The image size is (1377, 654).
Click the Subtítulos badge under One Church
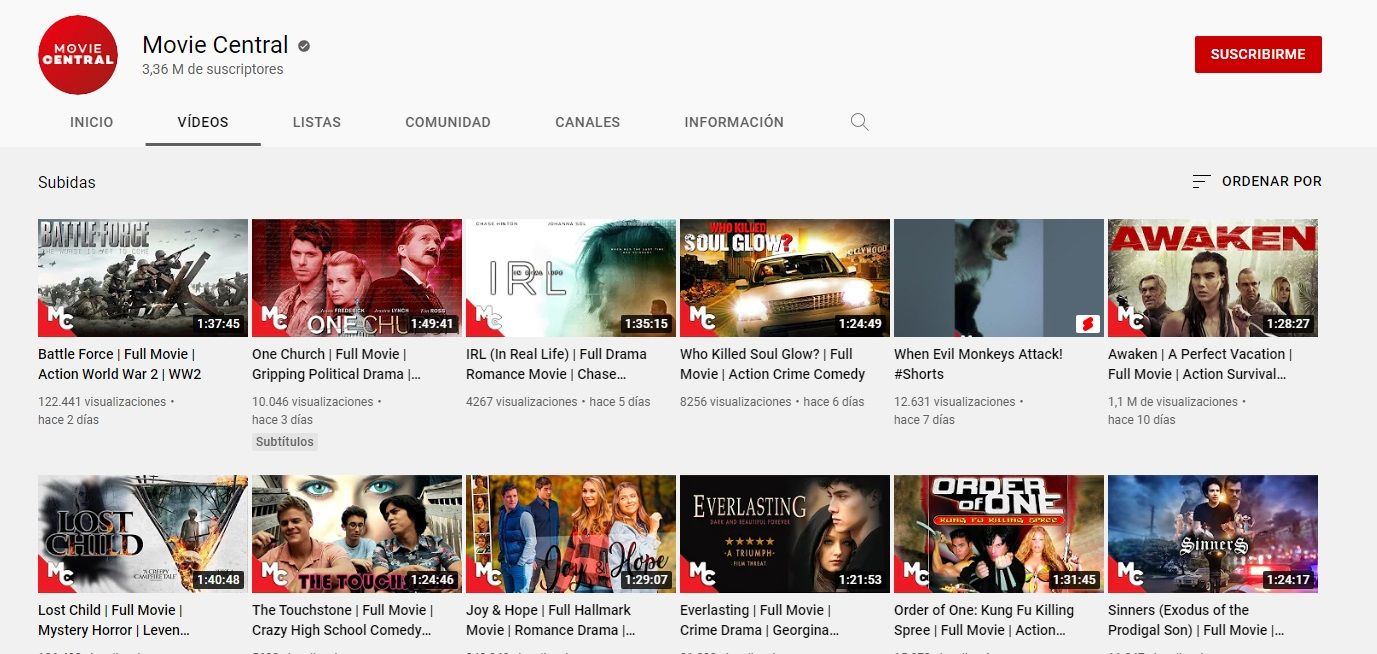pyautogui.click(x=284, y=442)
